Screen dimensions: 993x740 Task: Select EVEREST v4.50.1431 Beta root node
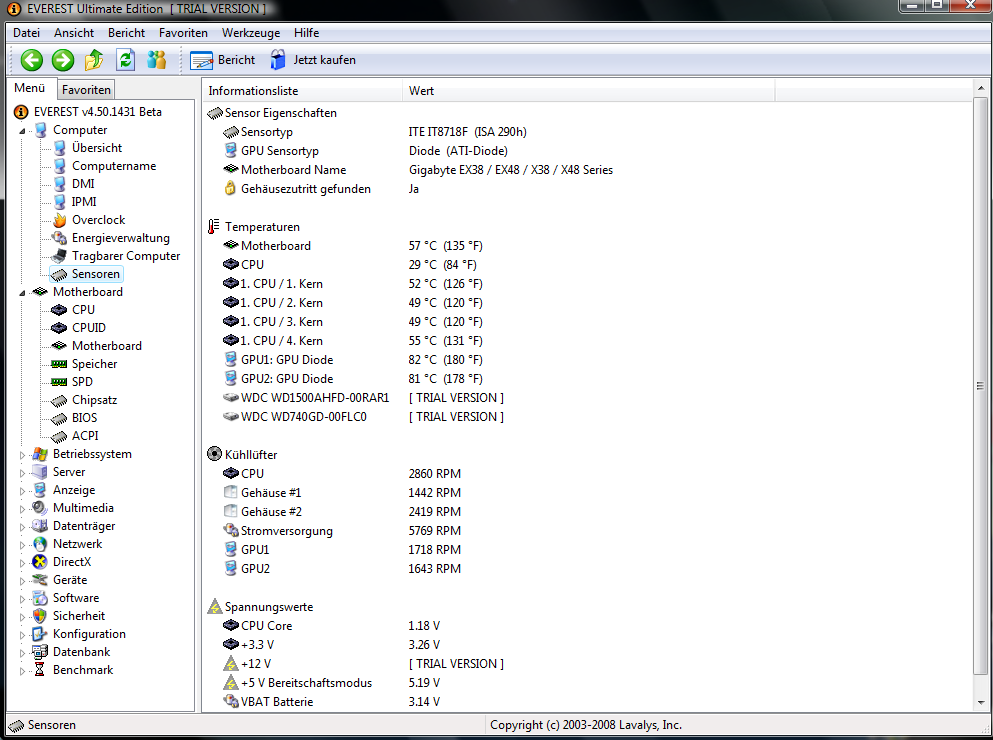click(98, 112)
